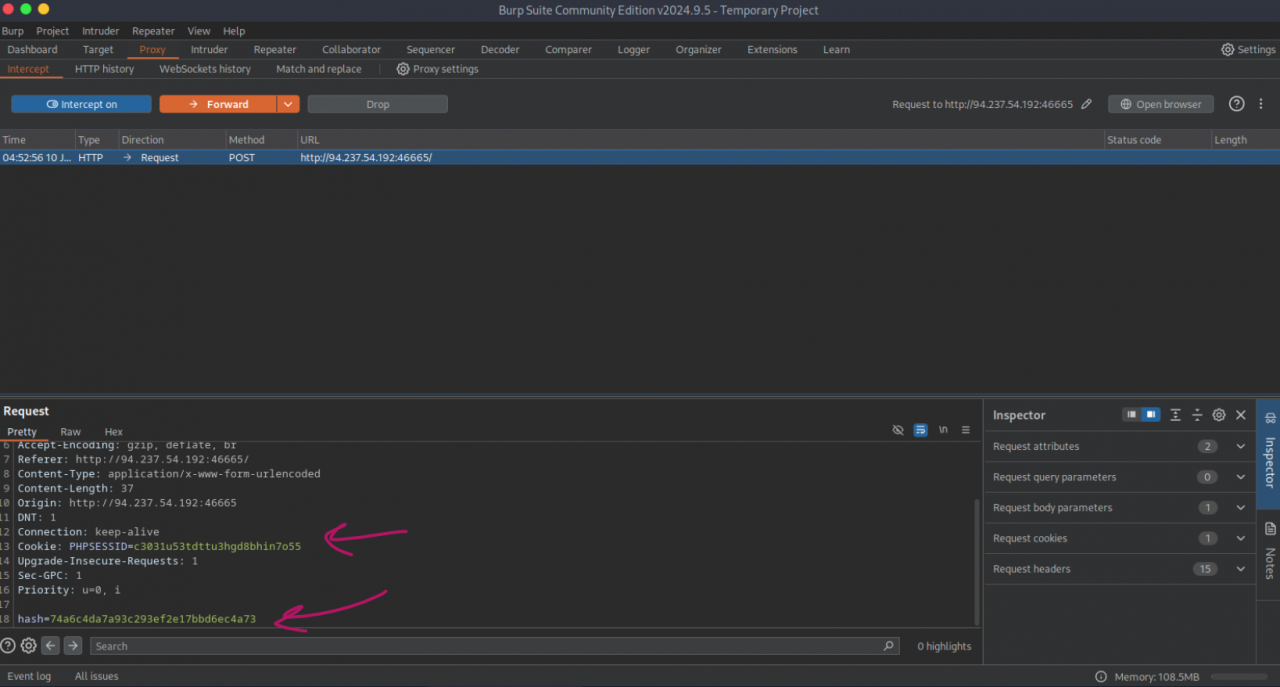
Task: Open the Notes side tab
Action: tap(1269, 552)
